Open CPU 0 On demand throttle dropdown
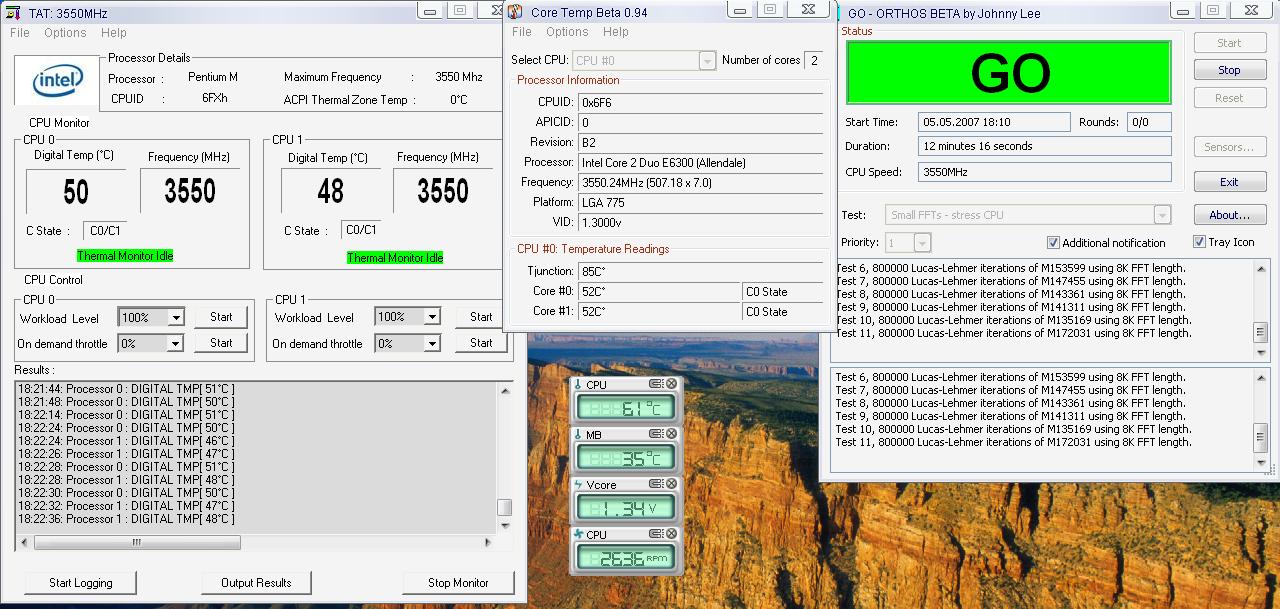 pyautogui.click(x=176, y=343)
